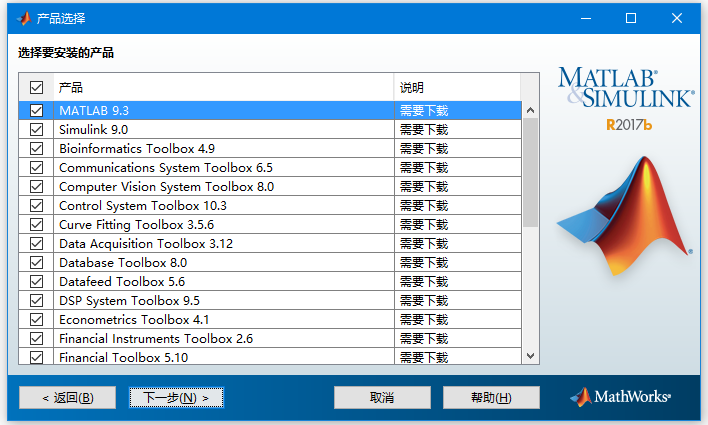Screen dimensions: 708x425
Task: Click the MathWorks logo at bottom right
Action: point(620,397)
